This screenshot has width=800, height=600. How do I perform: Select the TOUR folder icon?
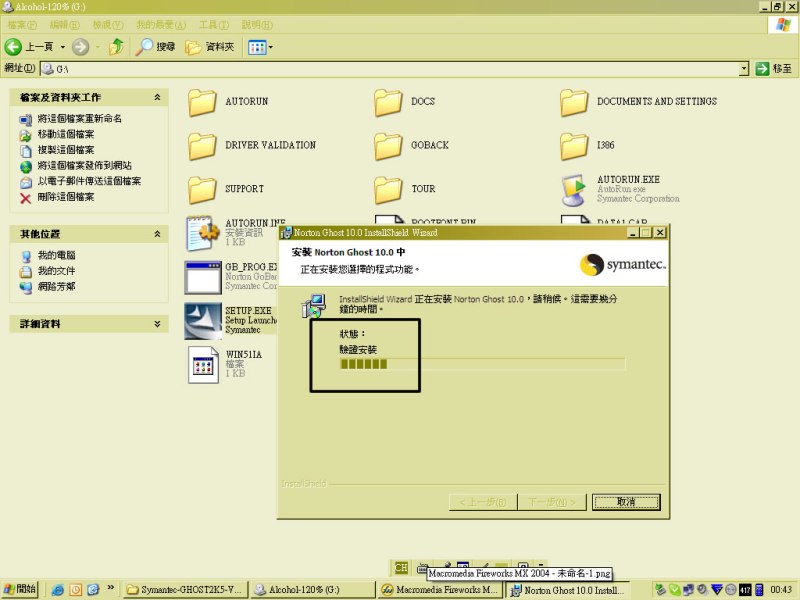(388, 190)
